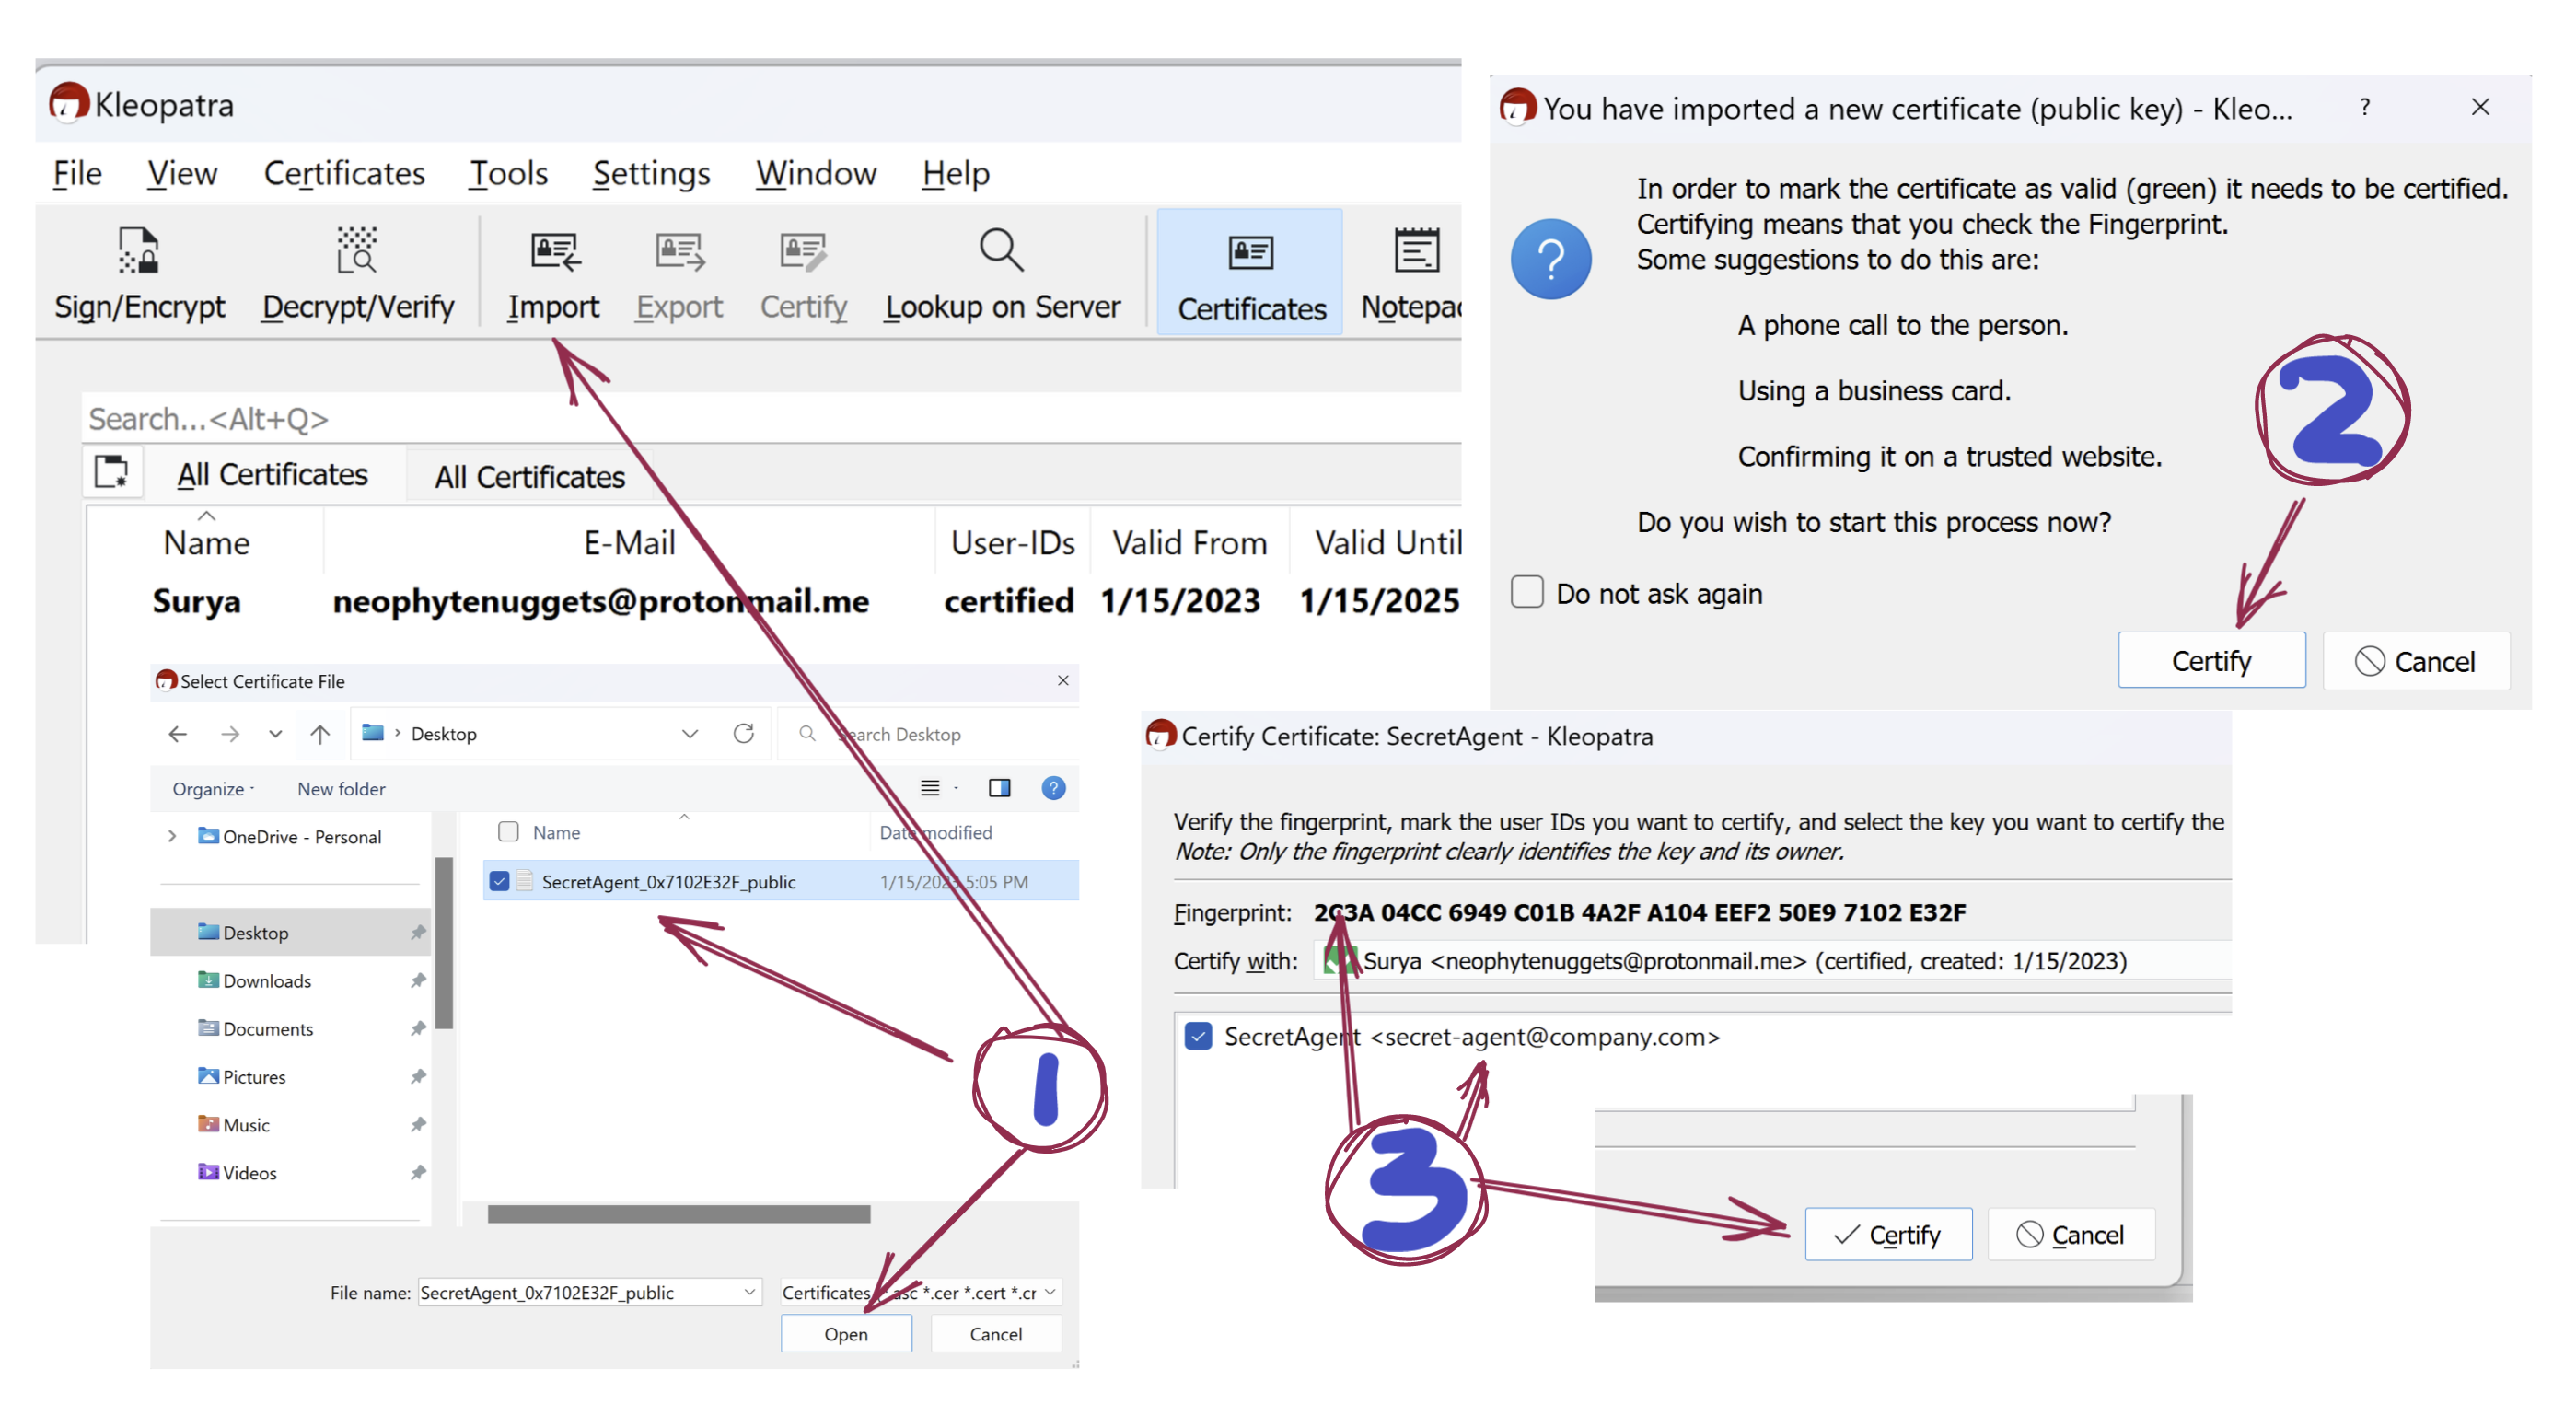Open recent locations dropdown arrow
This screenshot has height=1404, width=2576.
pyautogui.click(x=275, y=734)
